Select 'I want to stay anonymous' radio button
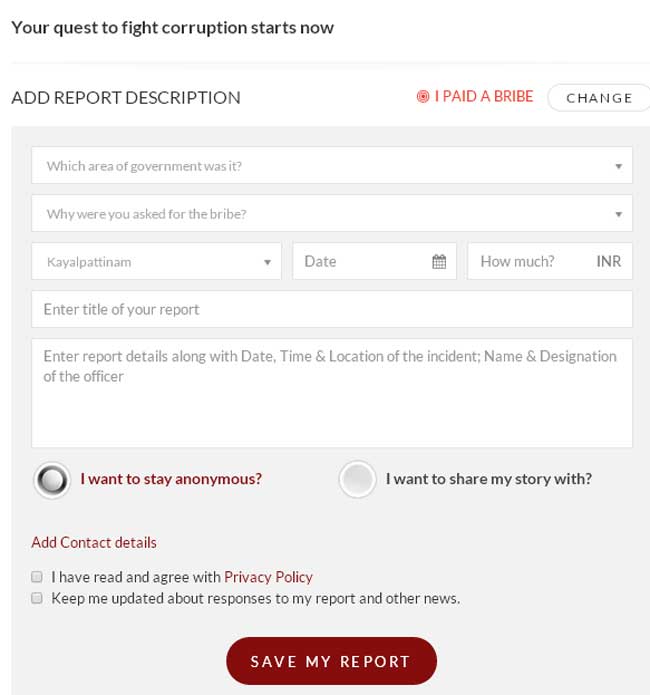This screenshot has width=650, height=695. click(x=52, y=480)
